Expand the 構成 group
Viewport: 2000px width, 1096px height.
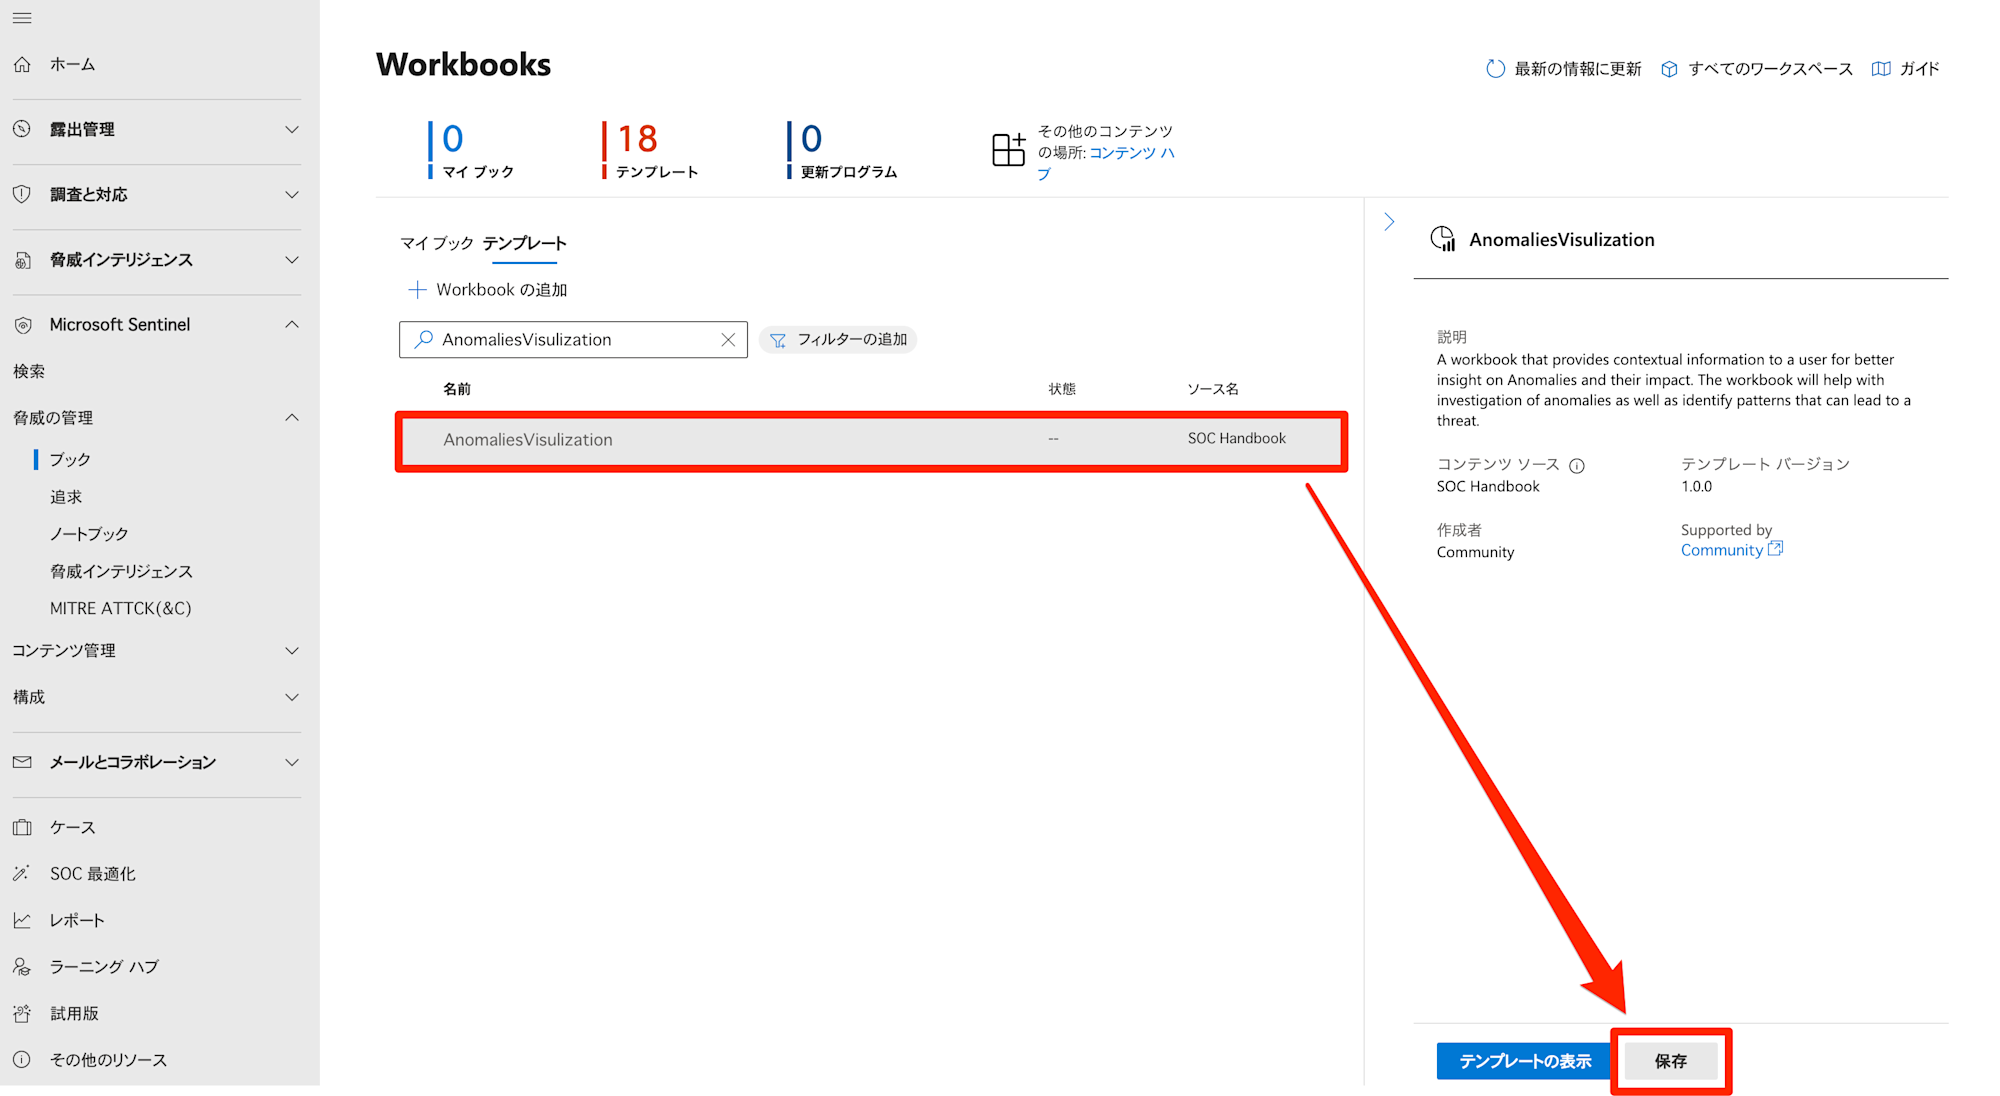[292, 697]
